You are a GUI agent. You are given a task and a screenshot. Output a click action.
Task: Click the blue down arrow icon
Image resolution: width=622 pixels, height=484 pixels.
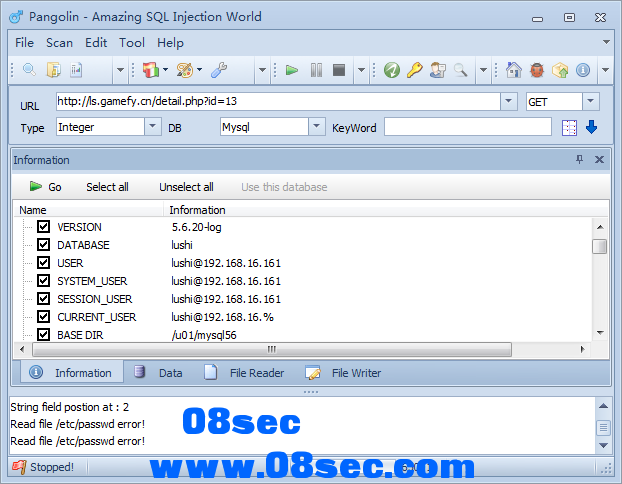591,127
